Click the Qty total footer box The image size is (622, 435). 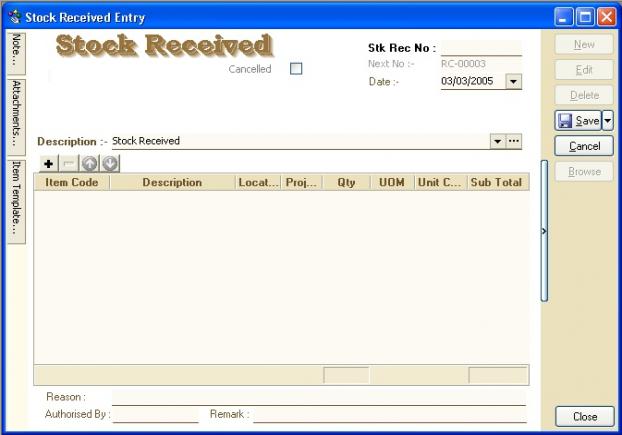tap(346, 375)
